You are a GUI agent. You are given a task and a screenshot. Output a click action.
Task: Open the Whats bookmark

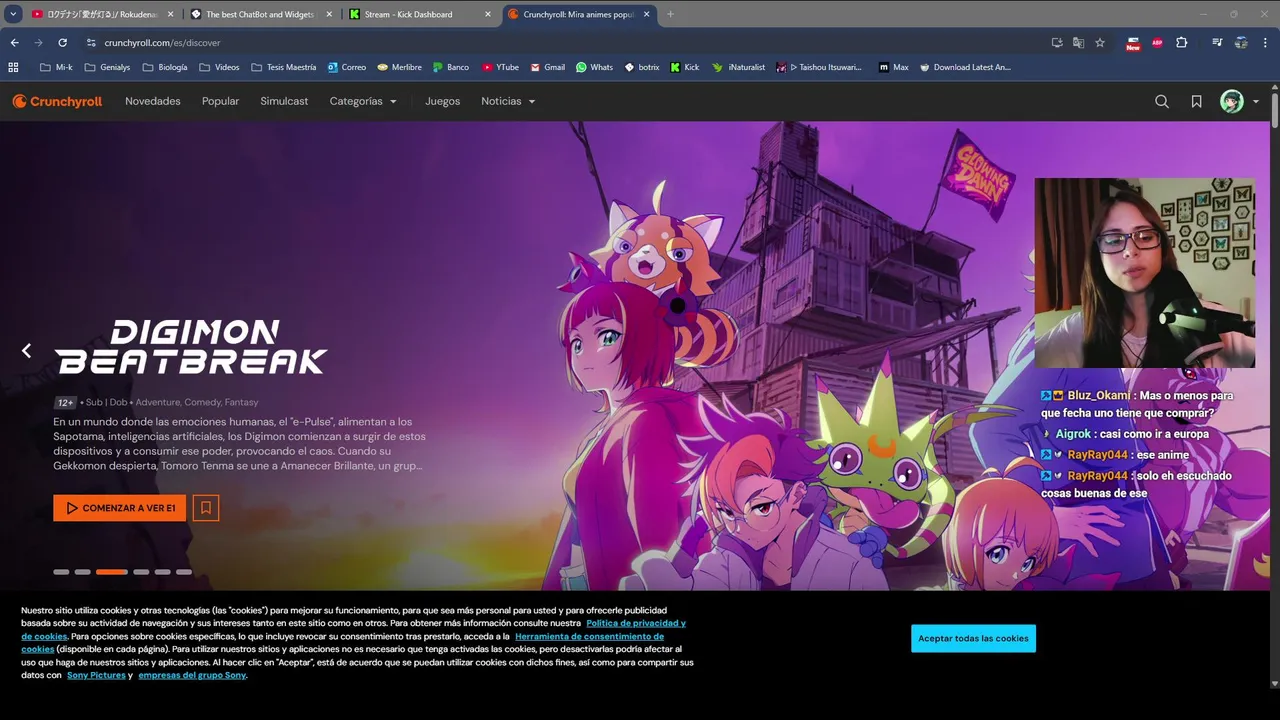click(594, 67)
